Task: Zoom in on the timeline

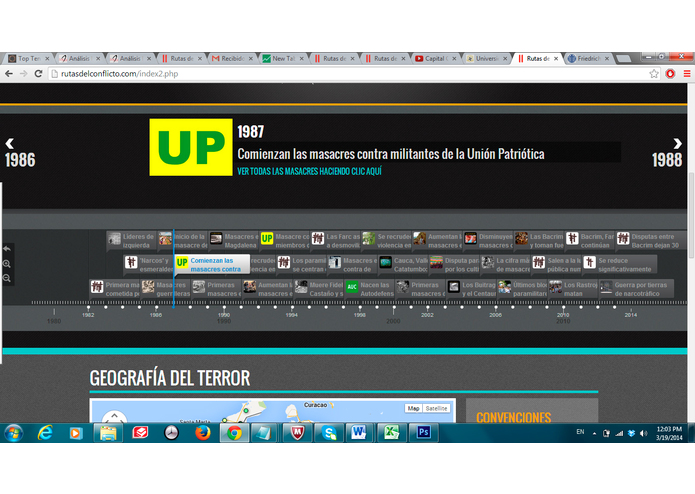Action: 7,264
